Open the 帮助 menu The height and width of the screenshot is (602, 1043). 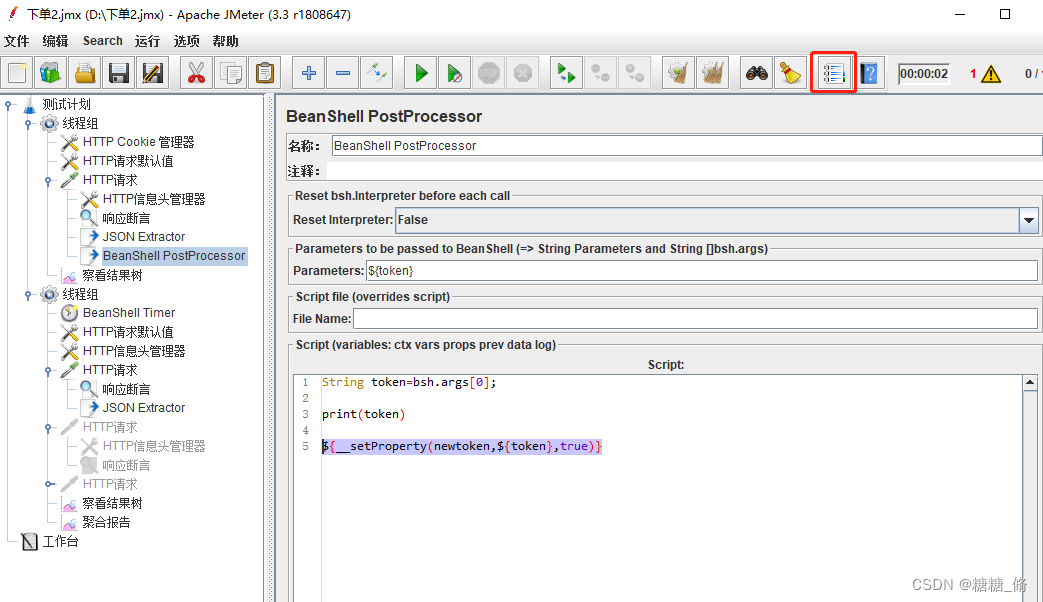click(225, 41)
